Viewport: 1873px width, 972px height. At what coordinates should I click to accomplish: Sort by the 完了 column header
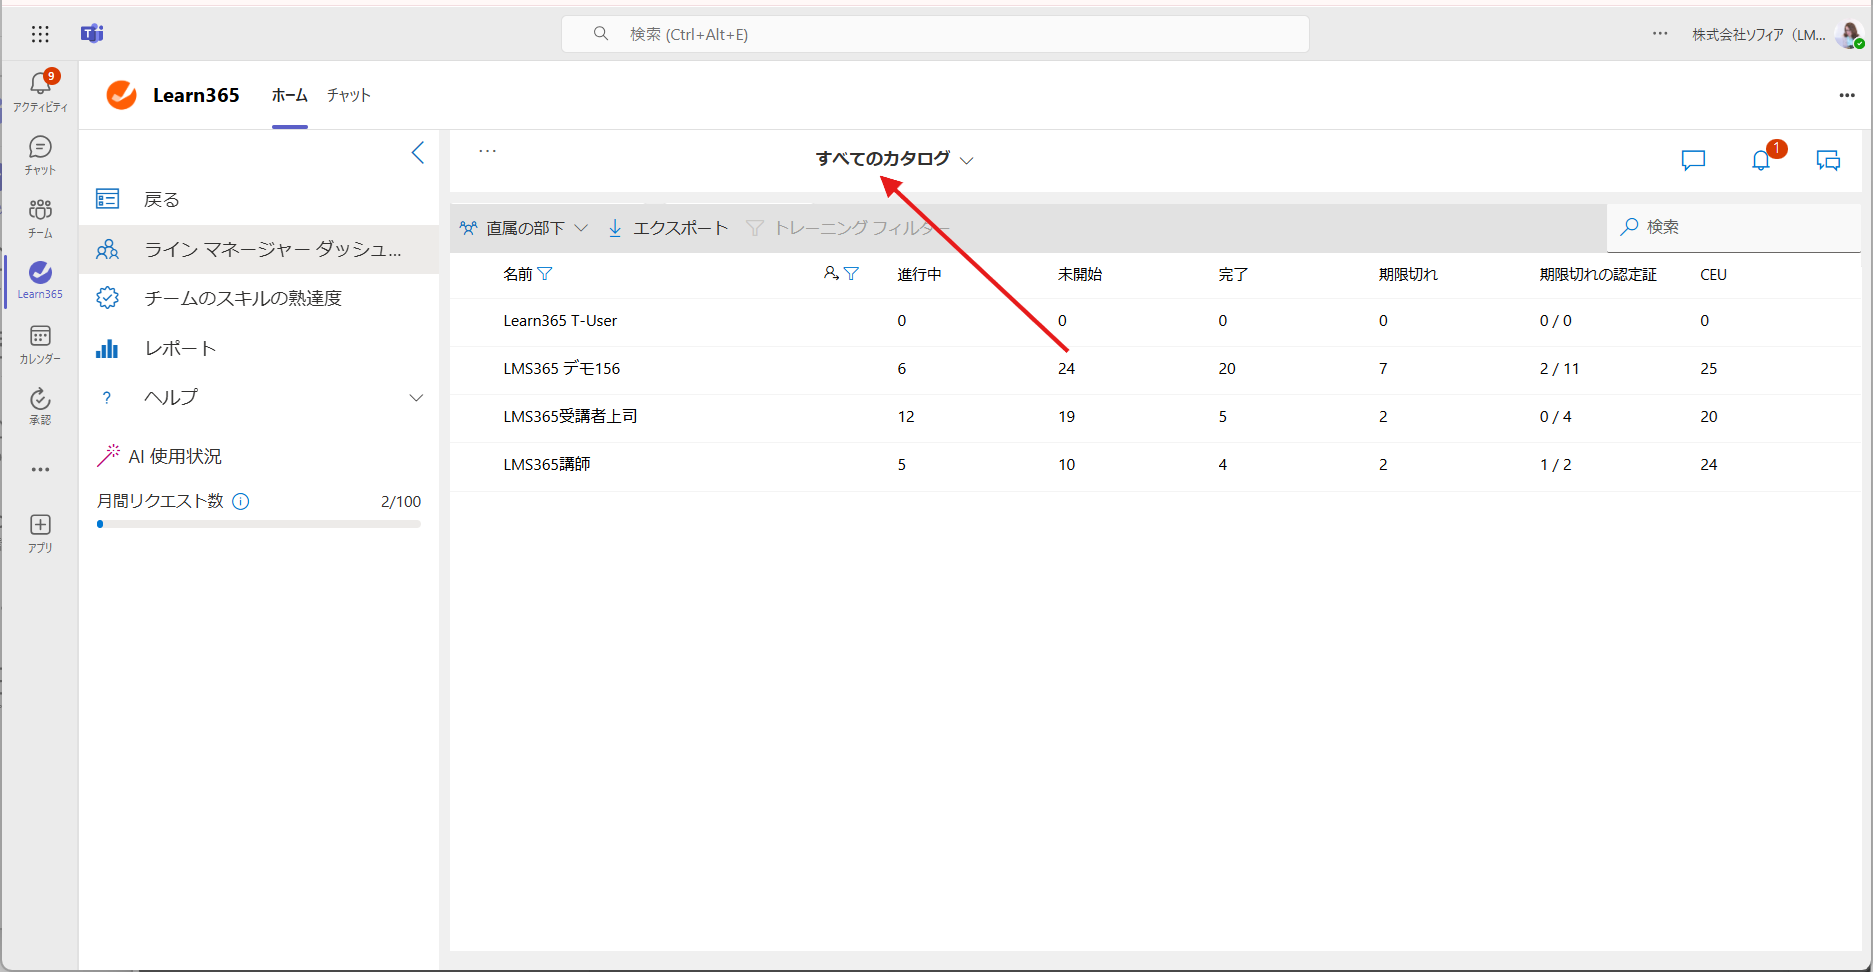1233,274
